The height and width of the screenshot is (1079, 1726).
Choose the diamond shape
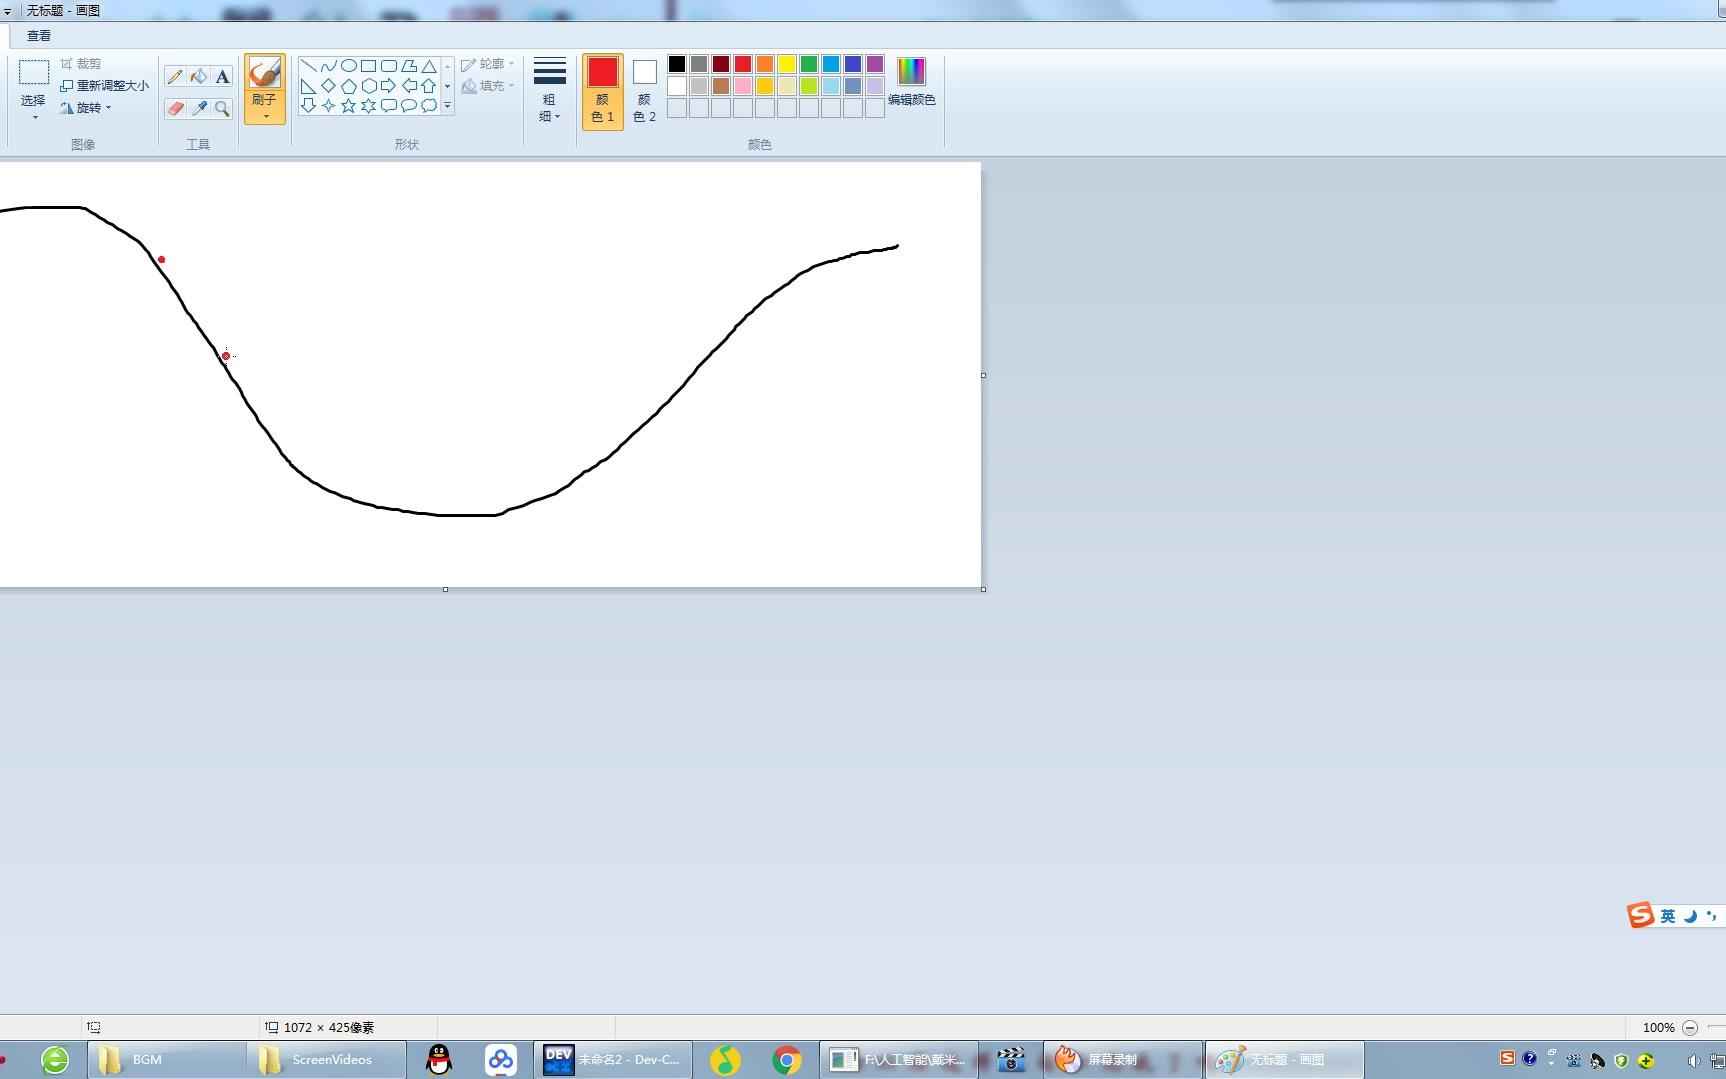tap(328, 86)
